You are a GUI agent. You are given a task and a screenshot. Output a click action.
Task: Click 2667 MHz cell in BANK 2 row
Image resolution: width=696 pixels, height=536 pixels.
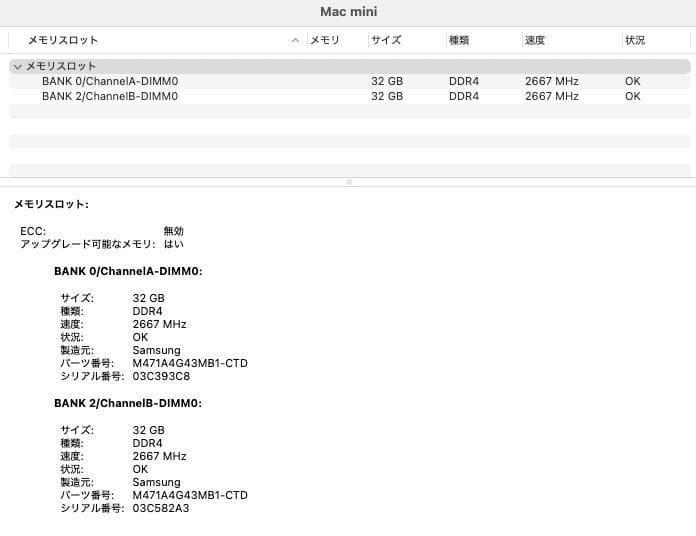551,97
